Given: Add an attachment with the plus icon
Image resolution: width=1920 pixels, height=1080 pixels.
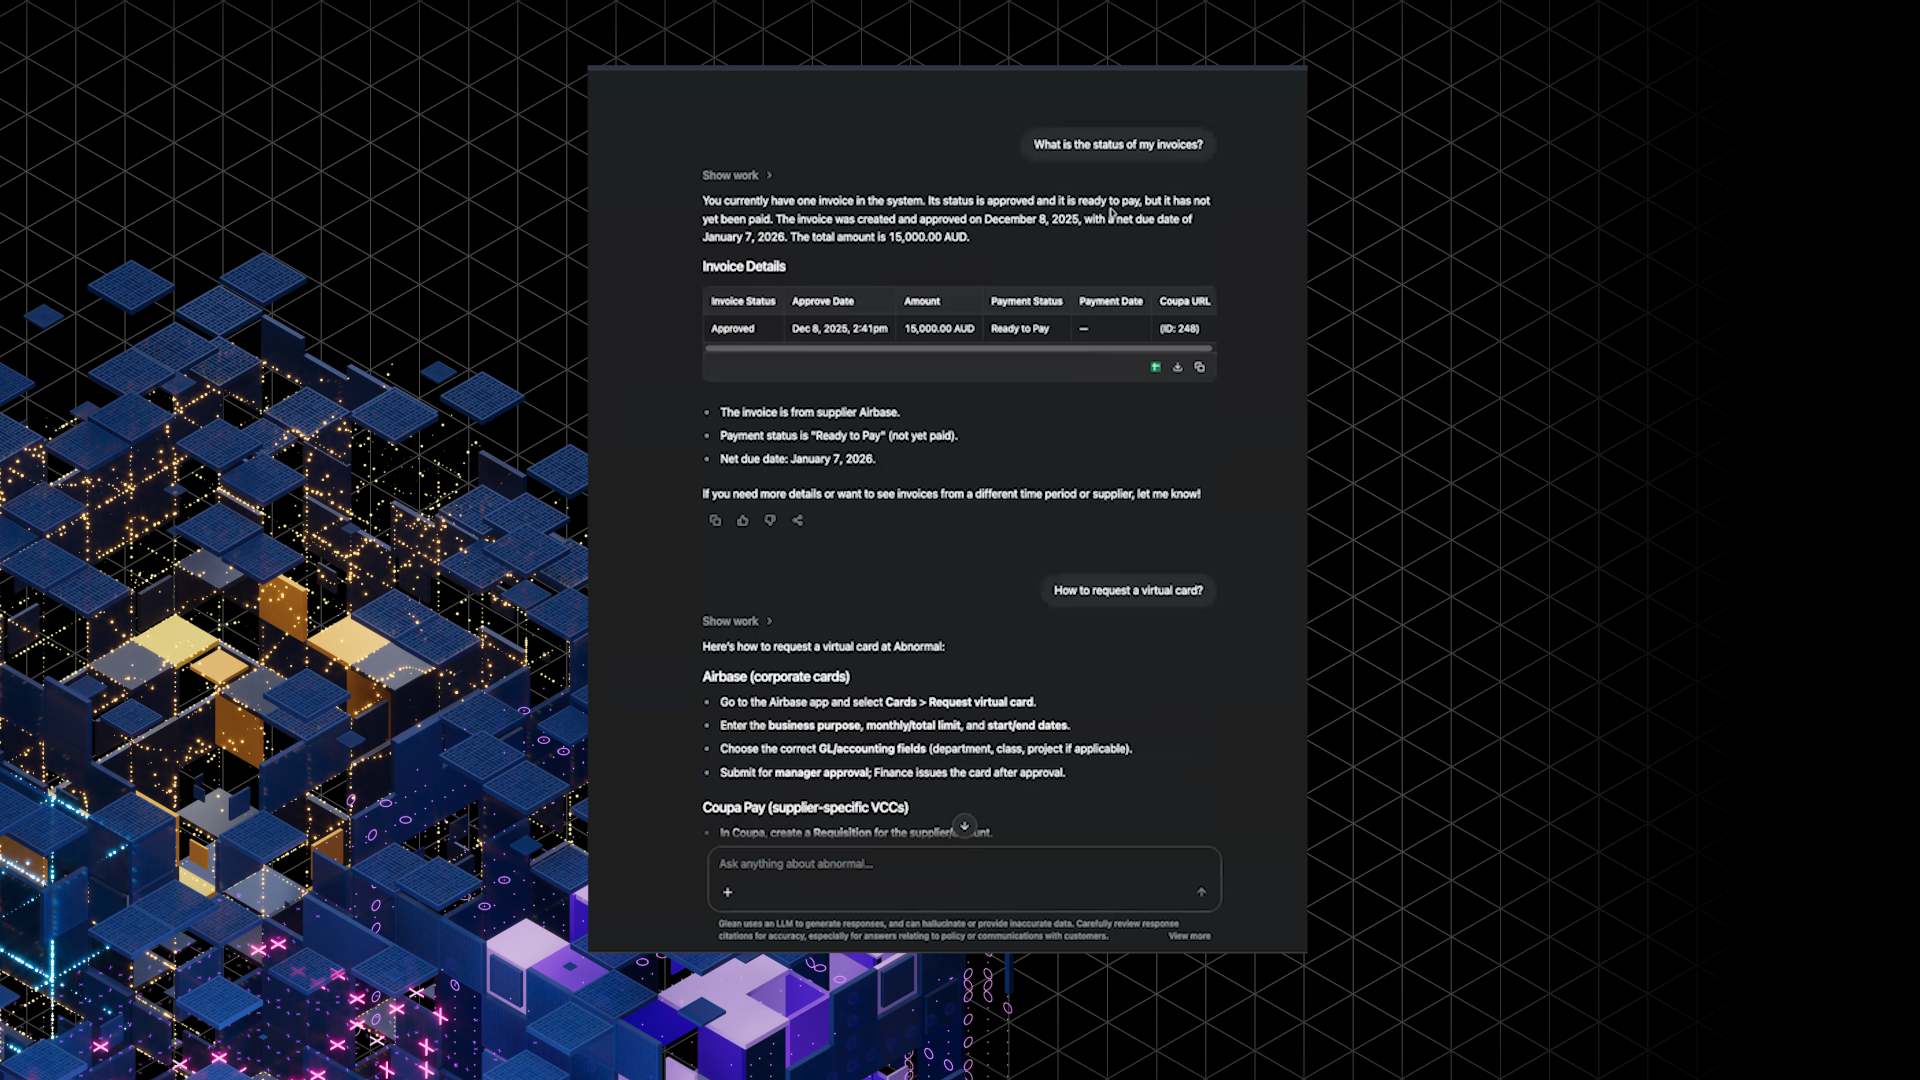Looking at the screenshot, I should click(728, 892).
